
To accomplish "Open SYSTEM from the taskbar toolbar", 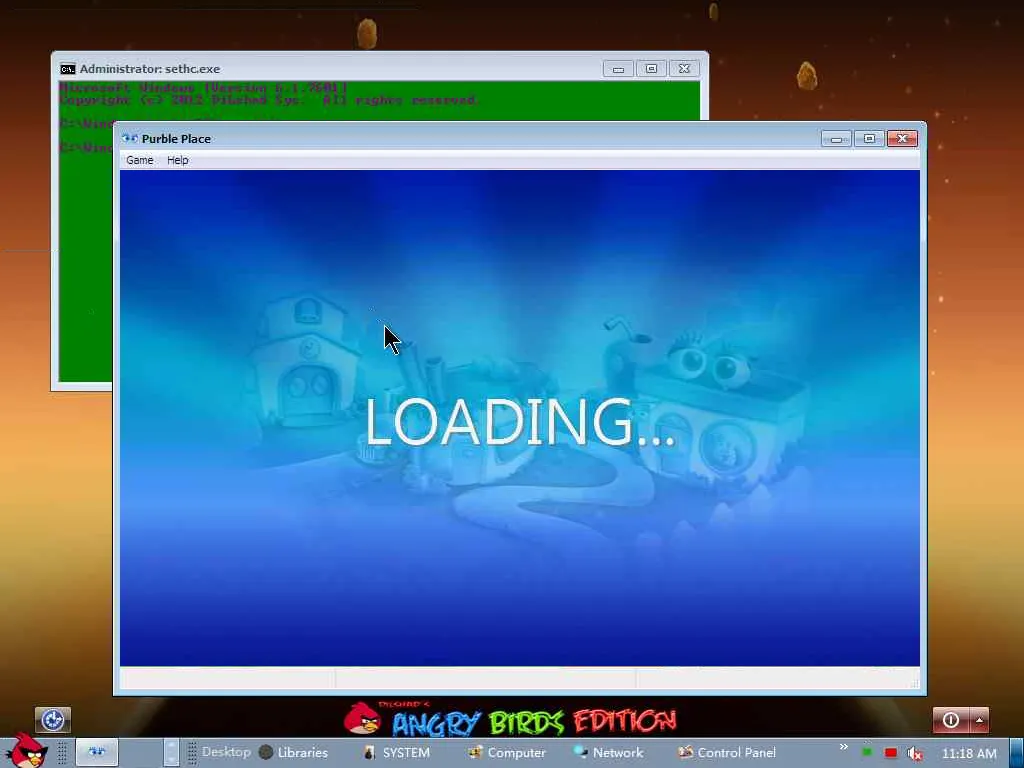I will pyautogui.click(x=397, y=752).
